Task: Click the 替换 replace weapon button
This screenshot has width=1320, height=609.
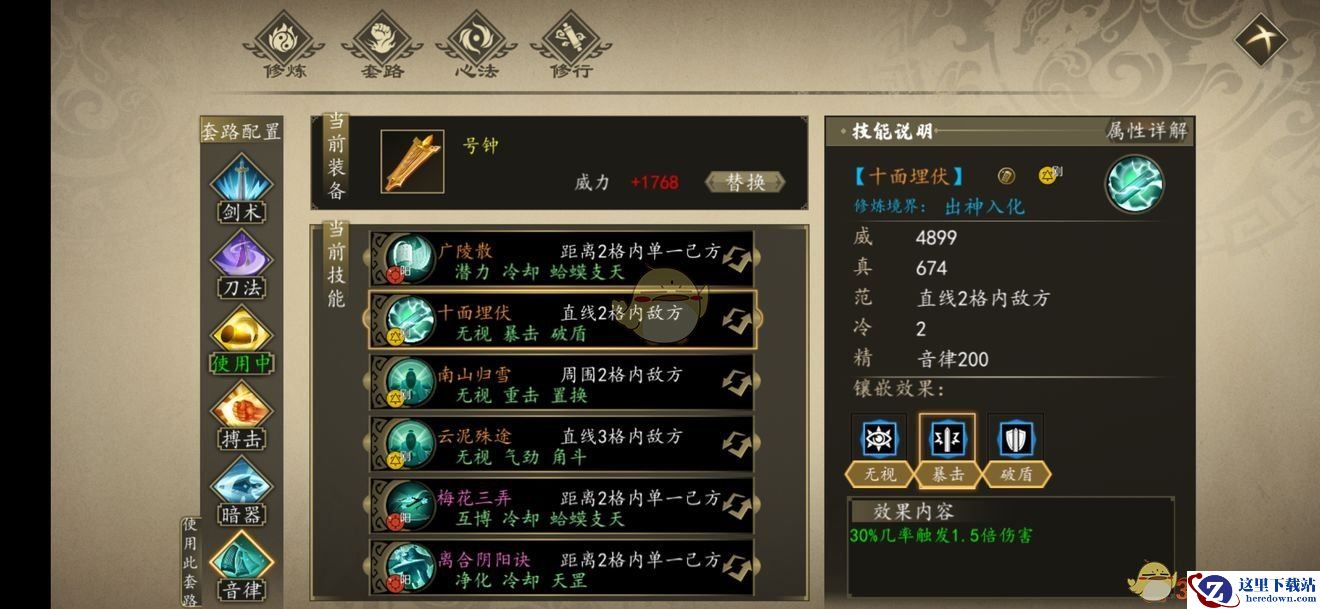Action: 745,182
